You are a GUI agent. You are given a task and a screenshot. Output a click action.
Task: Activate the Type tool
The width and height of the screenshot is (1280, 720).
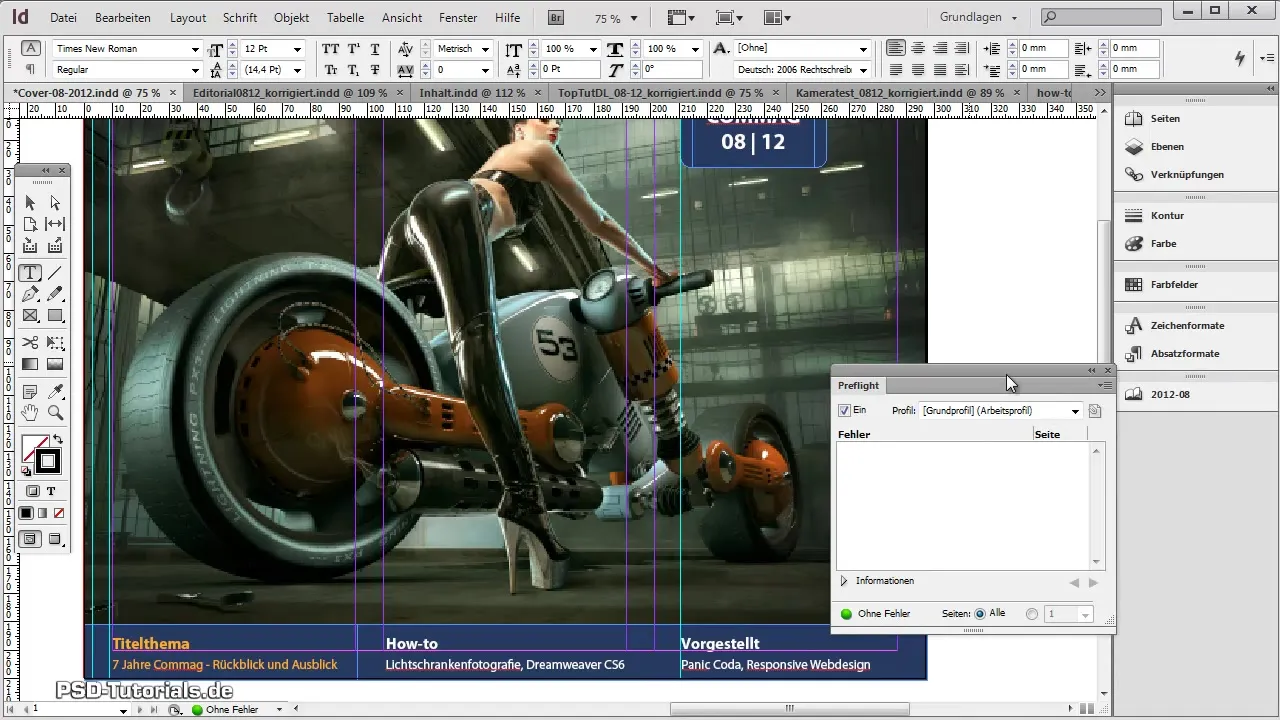click(x=30, y=272)
